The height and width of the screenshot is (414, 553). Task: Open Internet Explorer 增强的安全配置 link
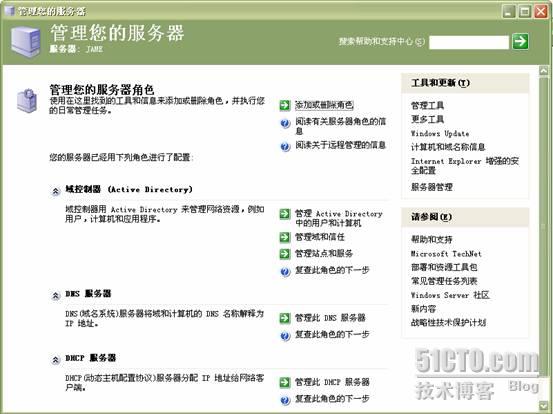pos(465,166)
